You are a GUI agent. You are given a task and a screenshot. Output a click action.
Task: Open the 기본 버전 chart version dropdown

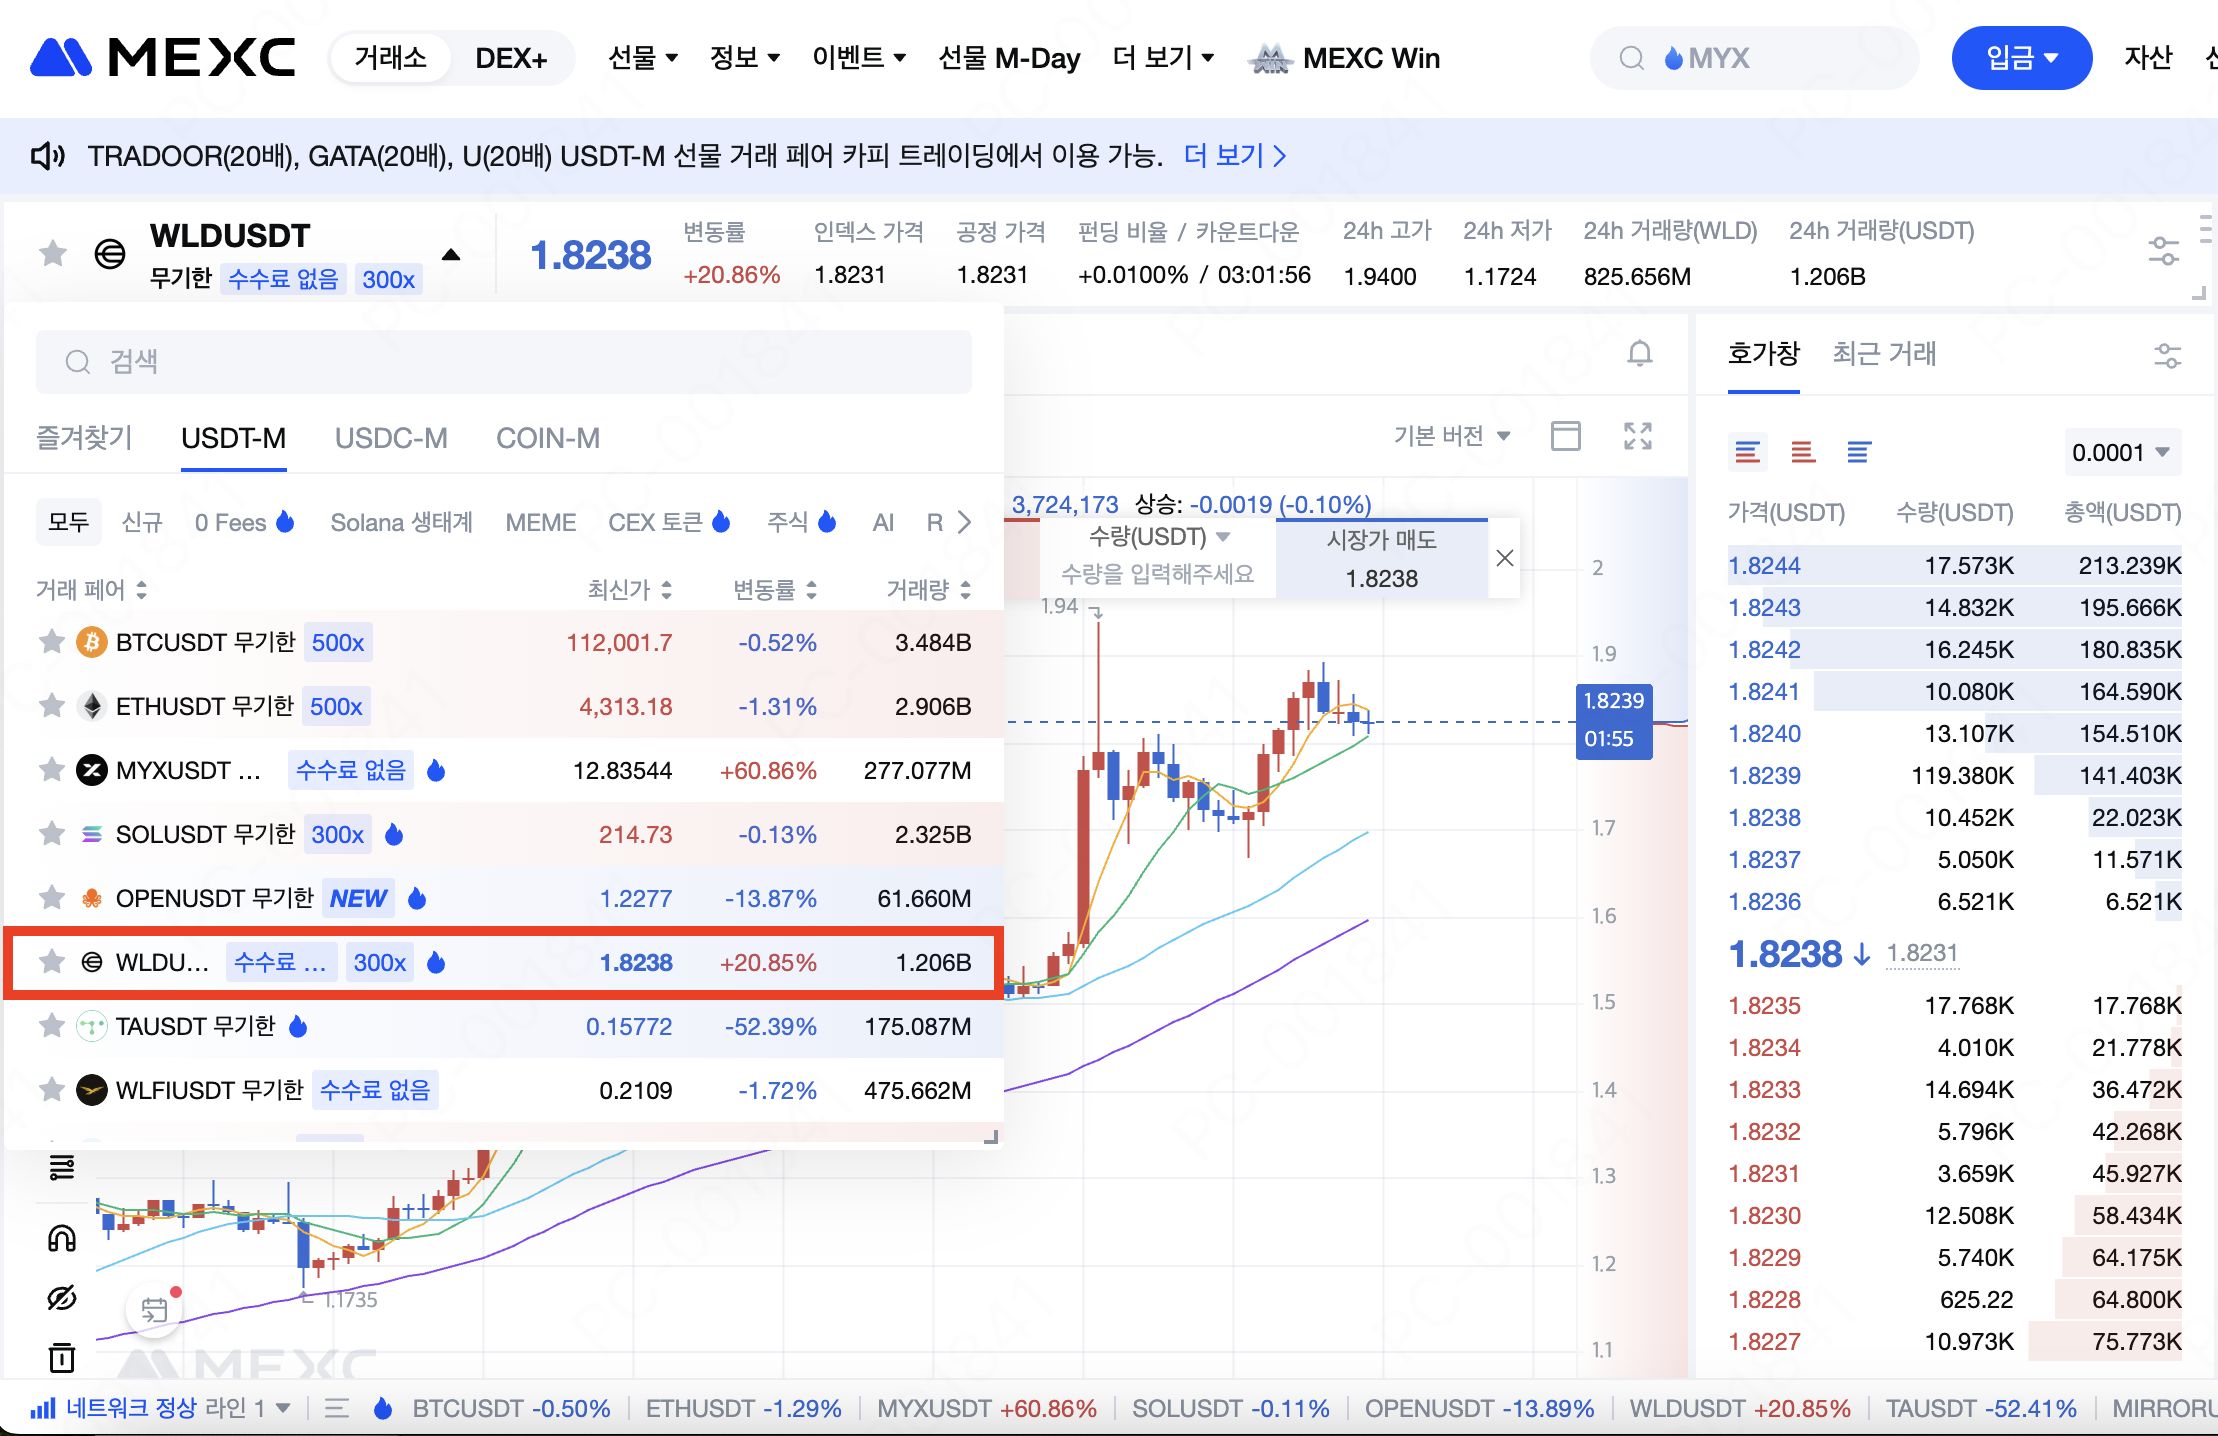click(x=1451, y=436)
